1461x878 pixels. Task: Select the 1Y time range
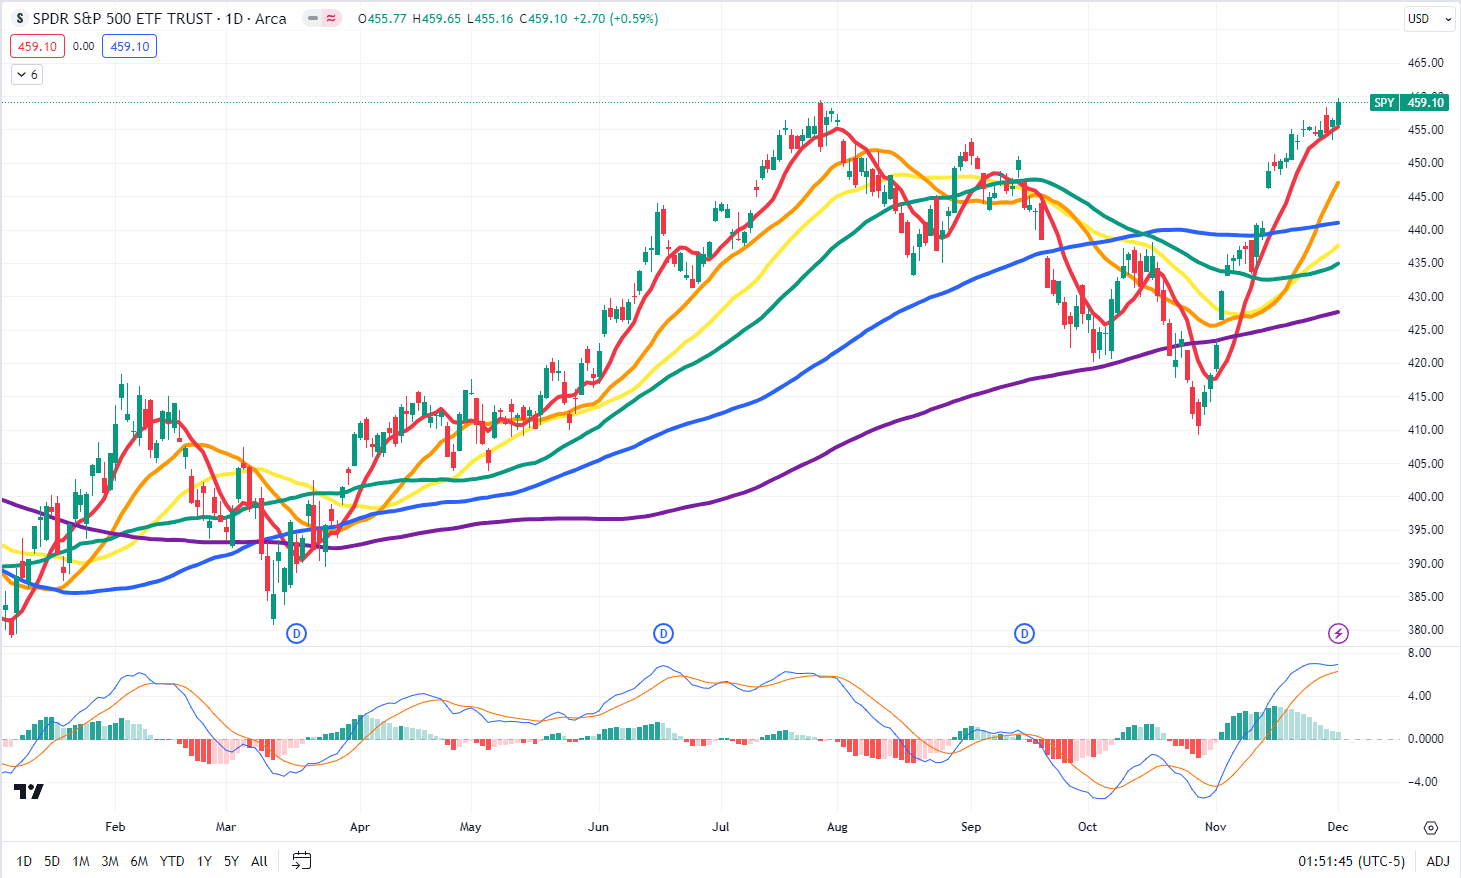204,861
